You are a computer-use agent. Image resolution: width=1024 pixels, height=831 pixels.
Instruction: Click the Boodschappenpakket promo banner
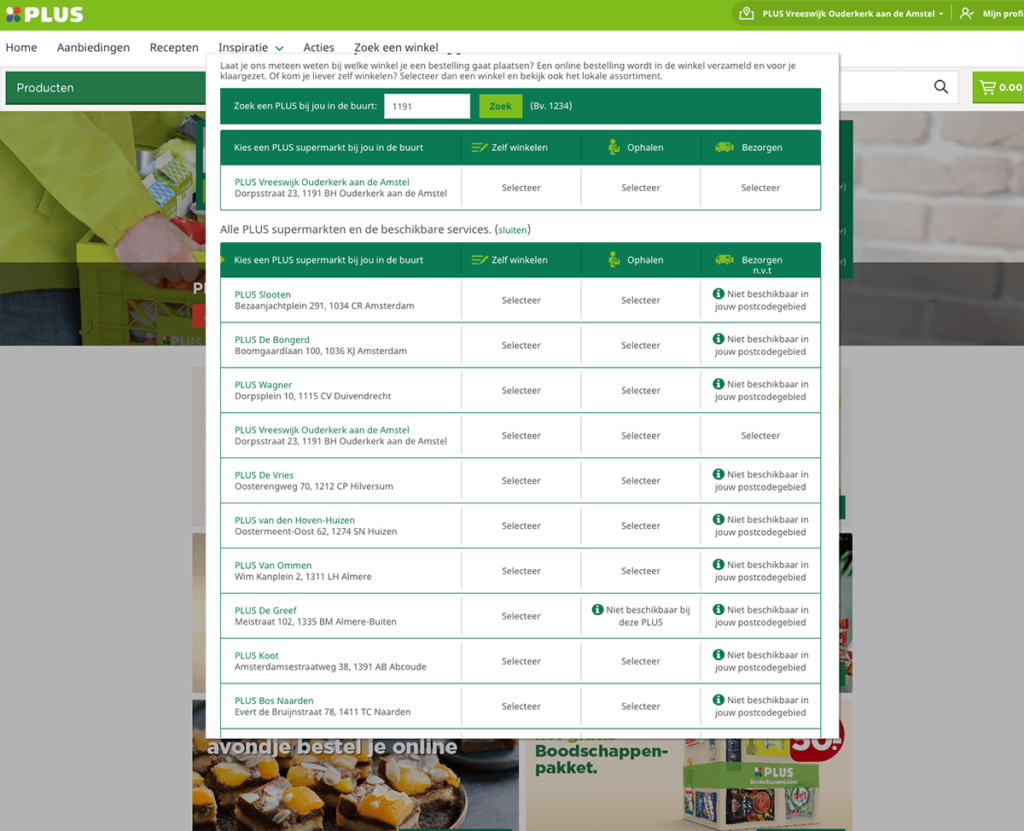pyautogui.click(x=689, y=784)
